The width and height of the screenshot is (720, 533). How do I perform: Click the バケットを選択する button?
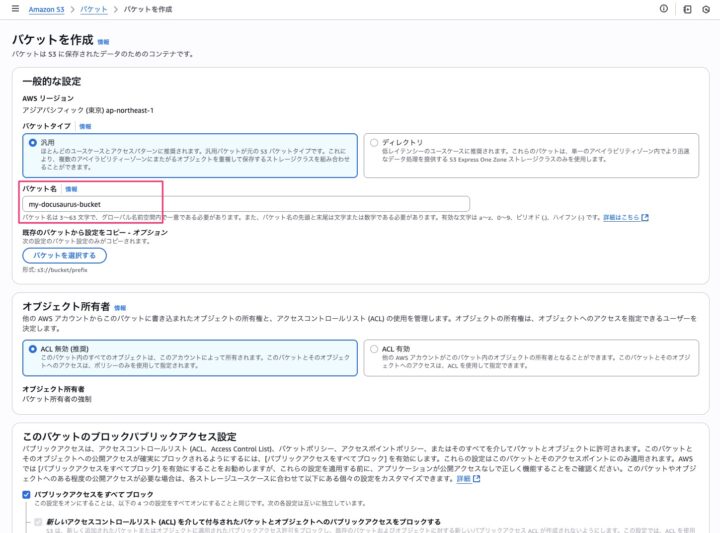point(64,255)
